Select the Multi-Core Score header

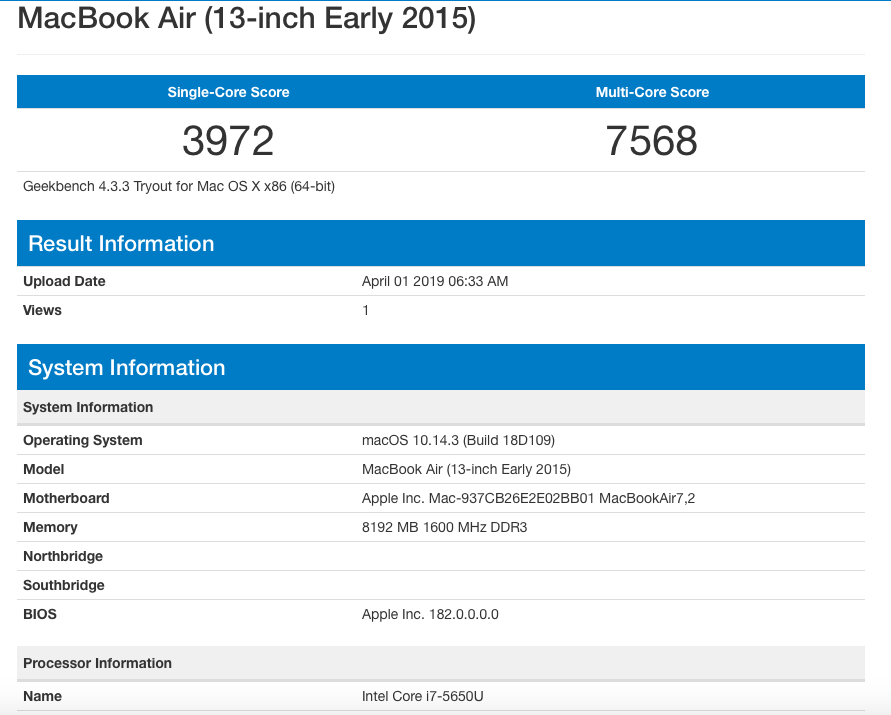pyautogui.click(x=652, y=92)
